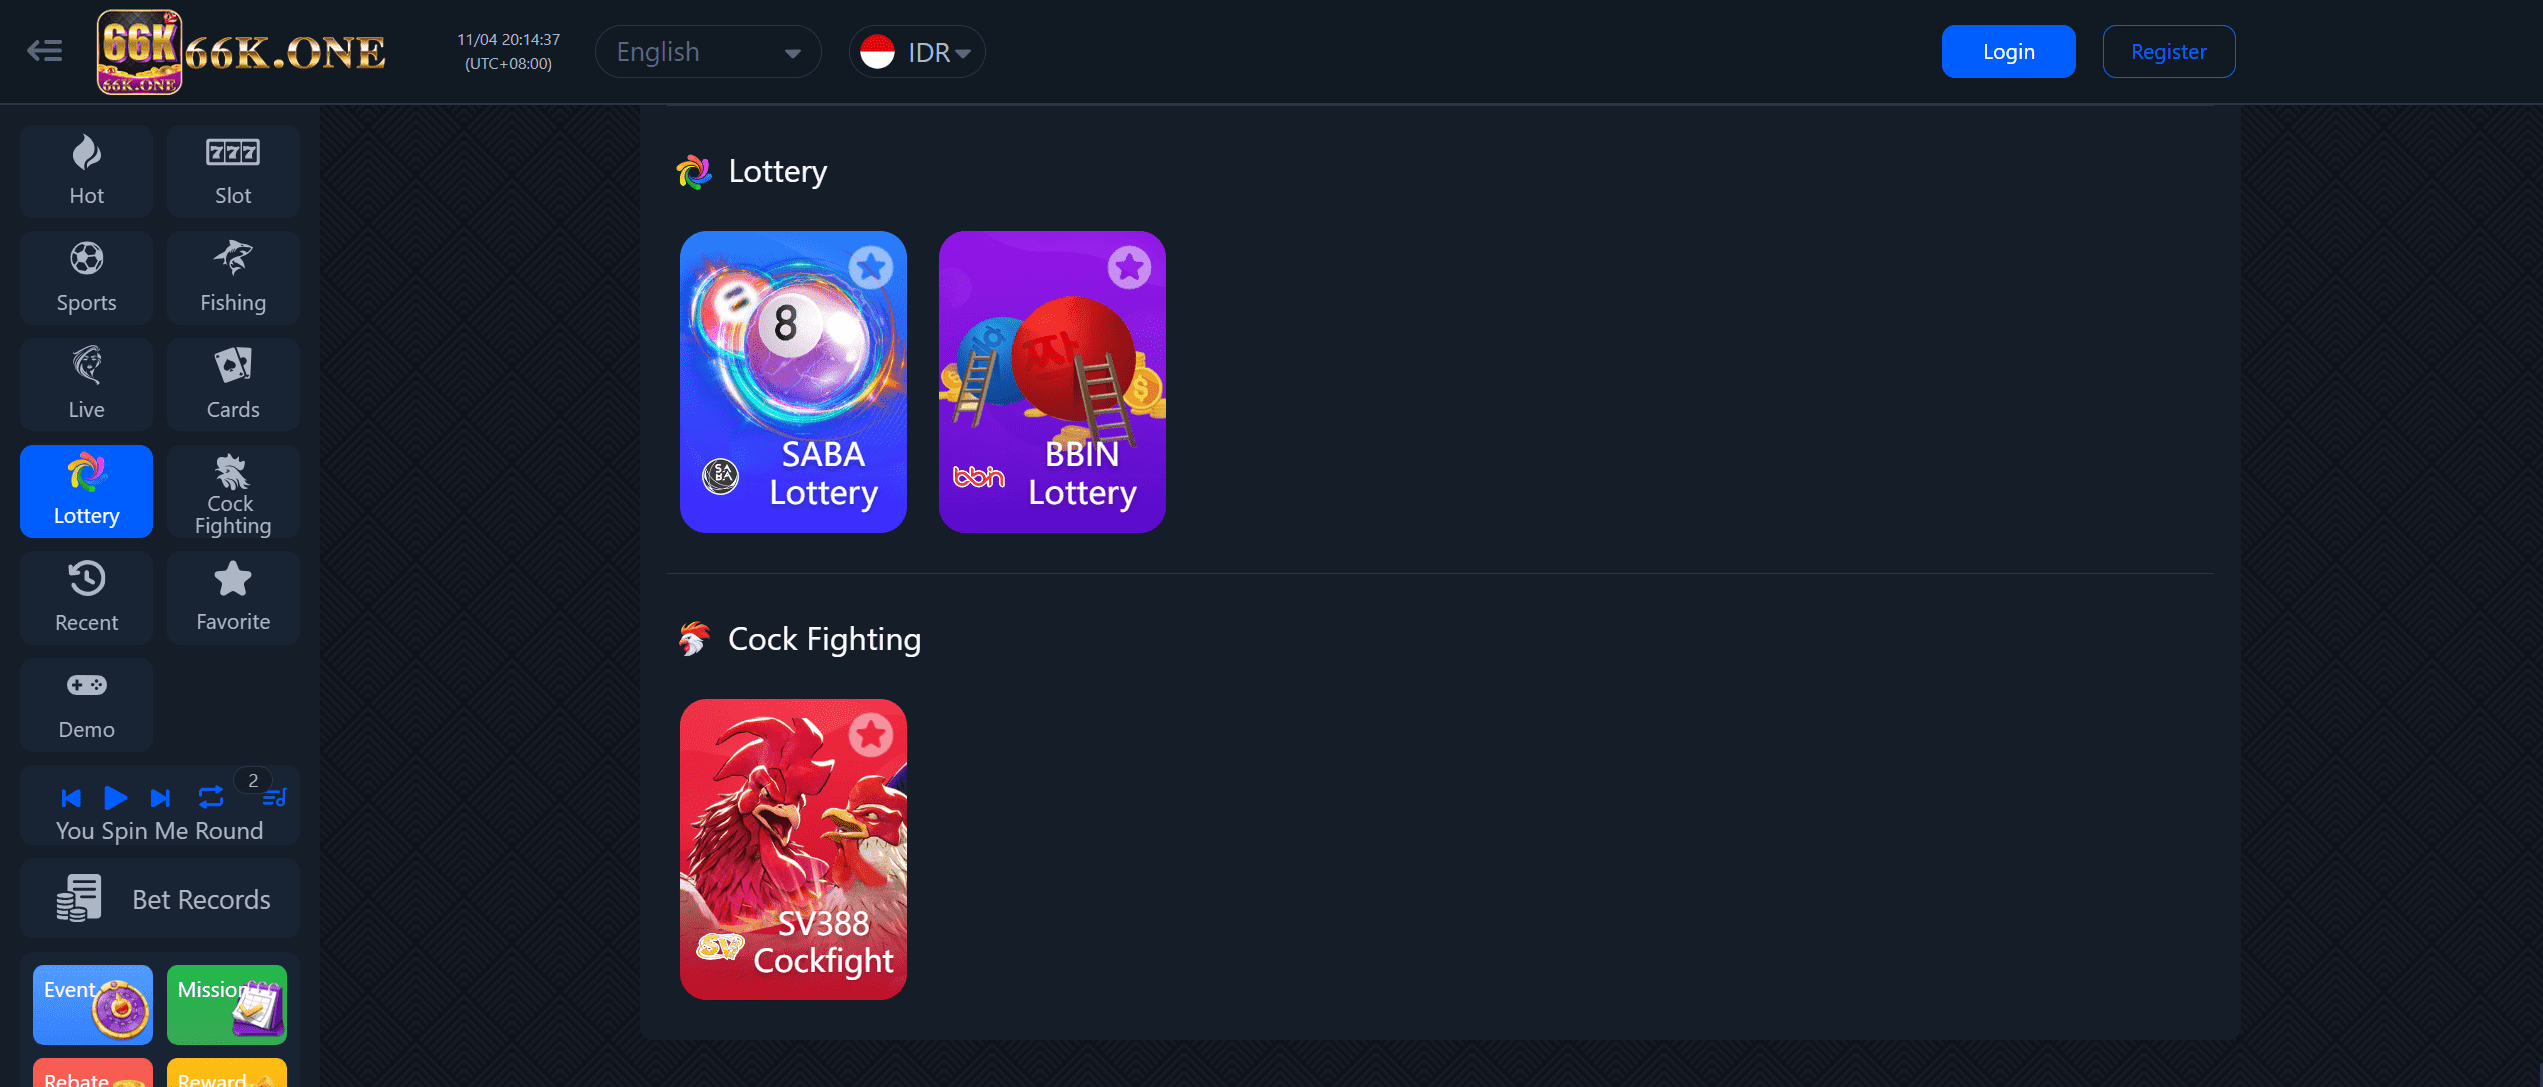2543x1087 pixels.
Task: Play the music track
Action: click(x=115, y=798)
